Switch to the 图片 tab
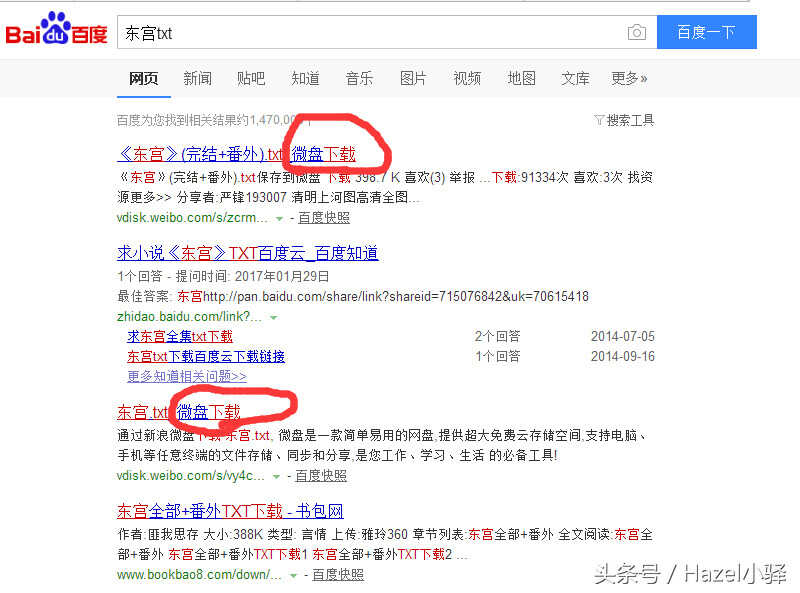The height and width of the screenshot is (593, 800). [413, 79]
